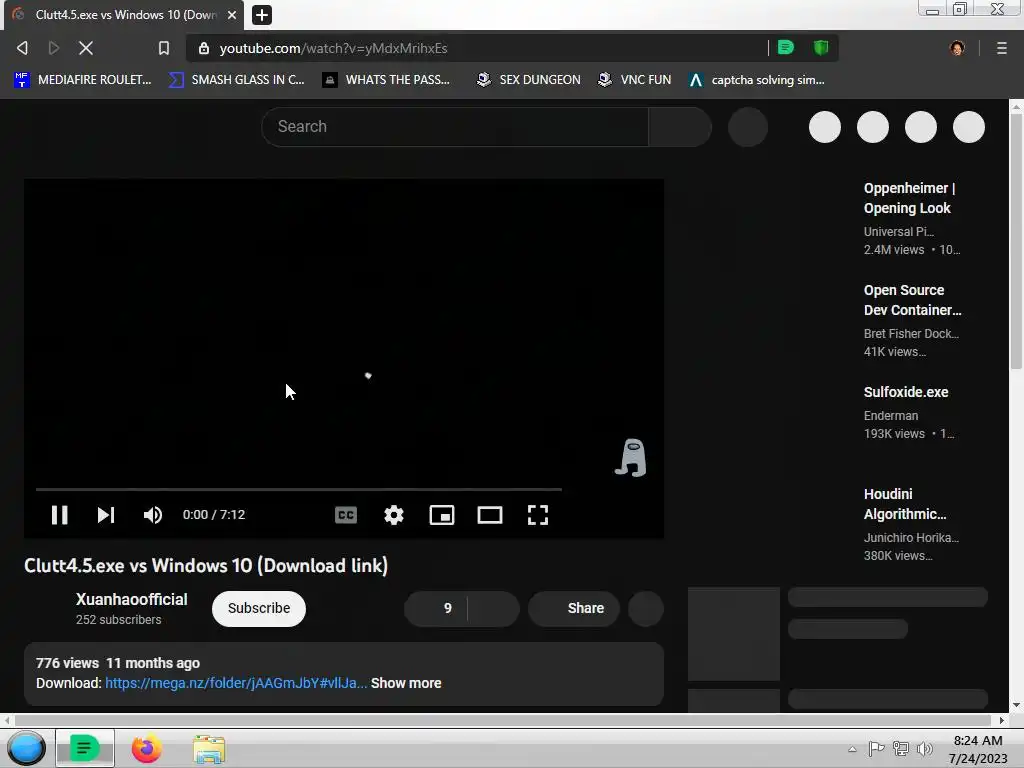The height and width of the screenshot is (768, 1024).
Task: Click the 252 subscribers text
Action: pyautogui.click(x=118, y=620)
